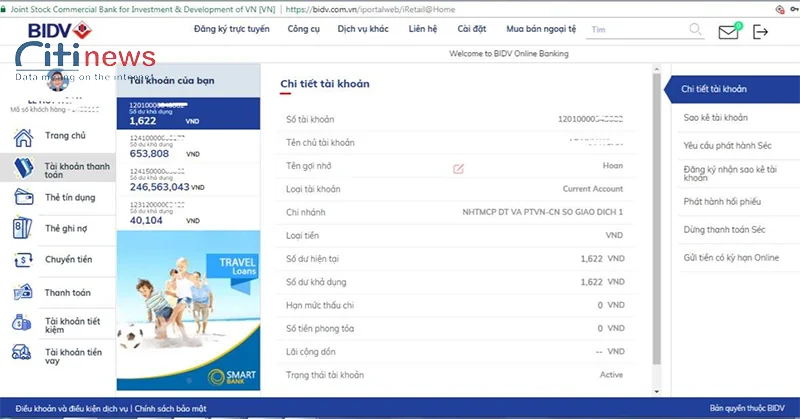Open the Công cụ menu
The height and width of the screenshot is (419, 800).
304,29
